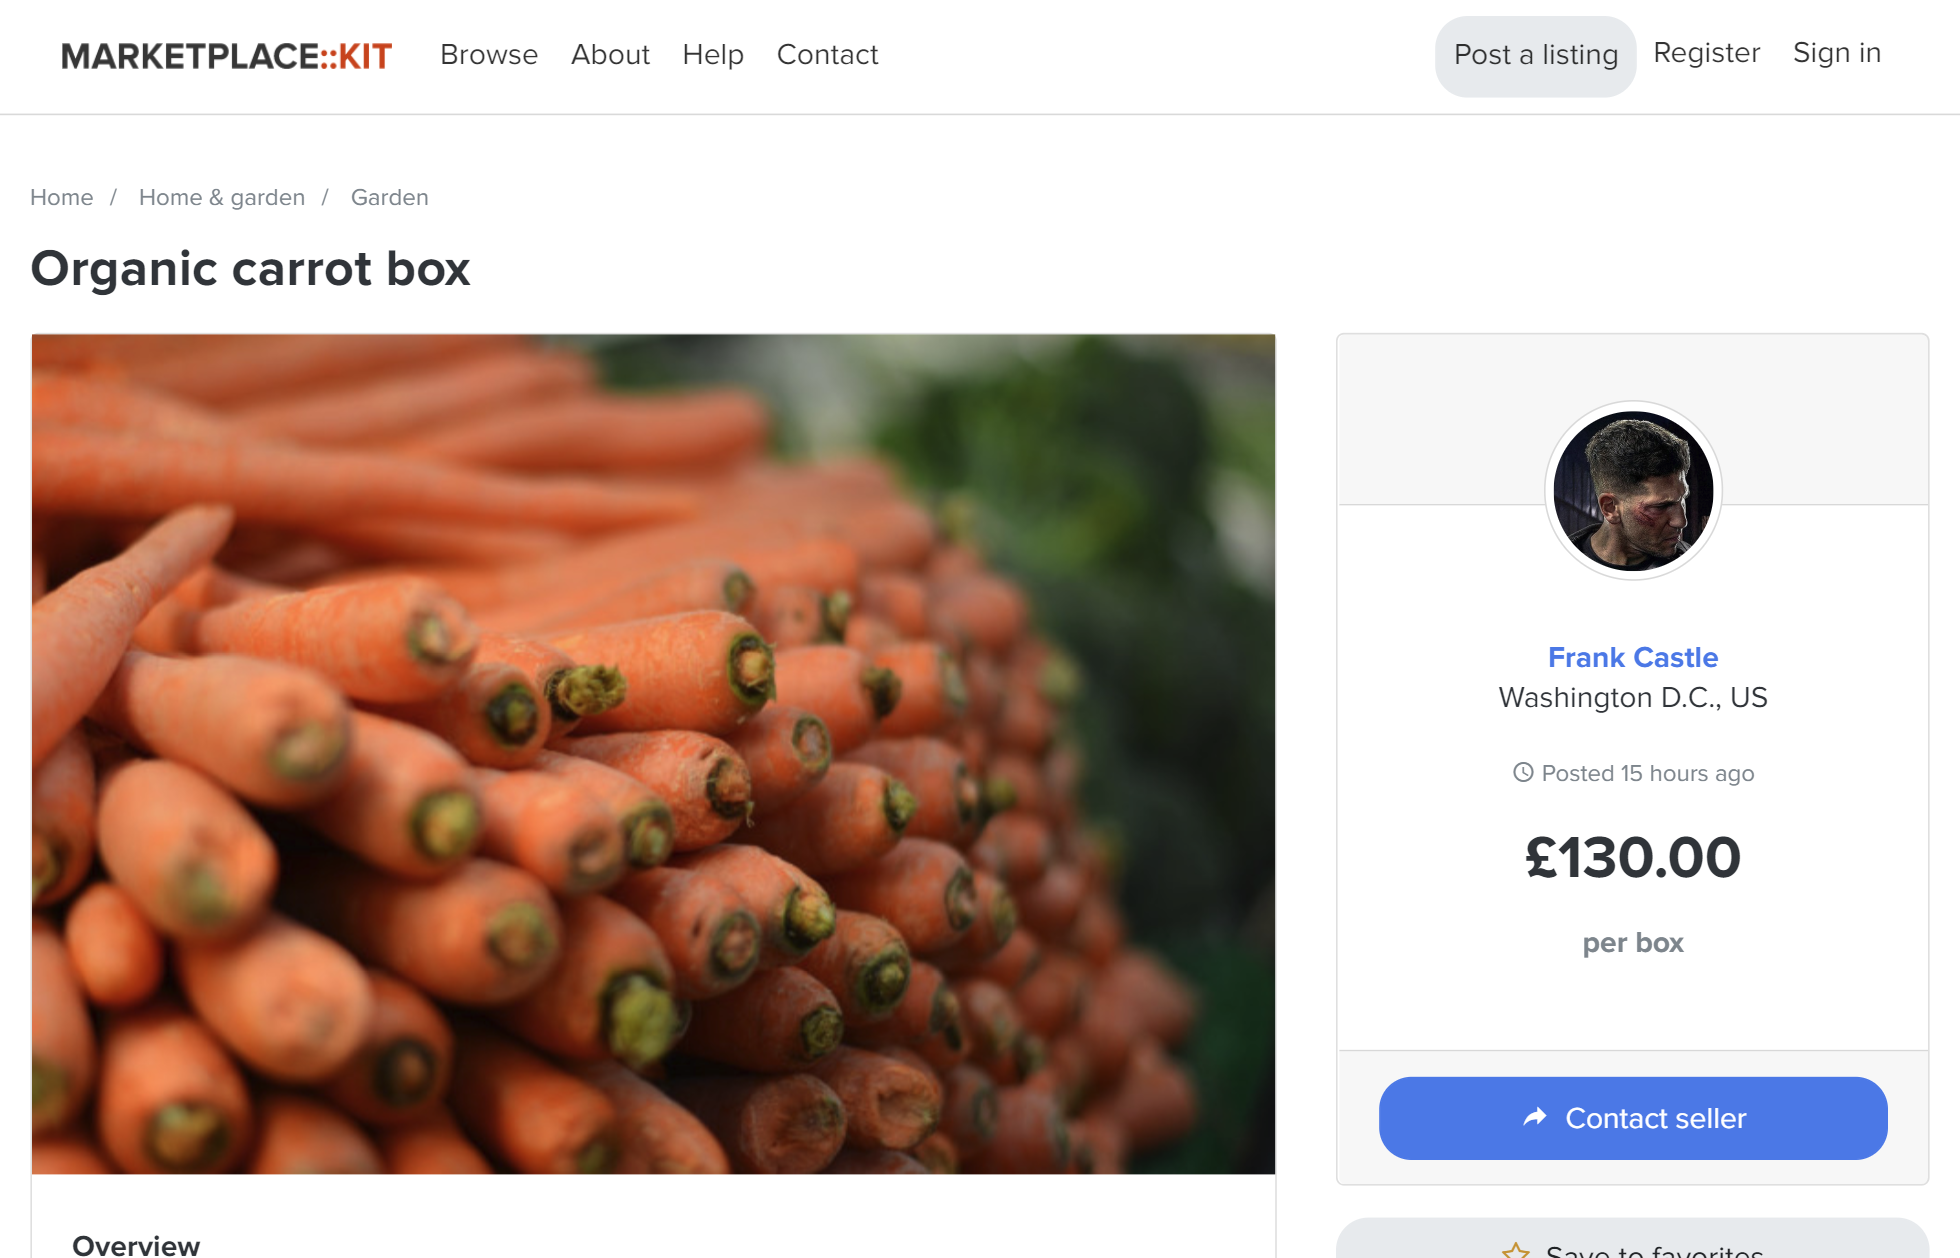Click the MARKETPLACE::KIT logo
Image resolution: width=1960 pixels, height=1258 pixels.
tap(226, 56)
